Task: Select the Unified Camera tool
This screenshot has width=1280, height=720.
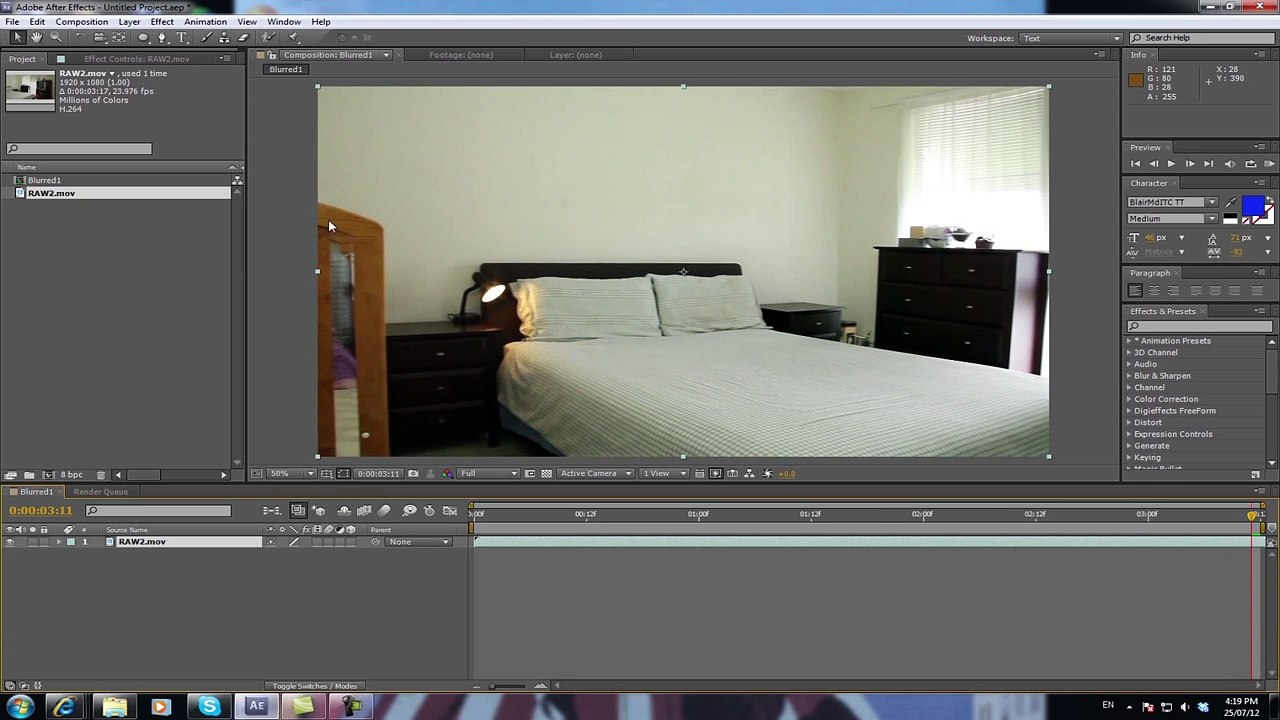Action: [x=100, y=38]
